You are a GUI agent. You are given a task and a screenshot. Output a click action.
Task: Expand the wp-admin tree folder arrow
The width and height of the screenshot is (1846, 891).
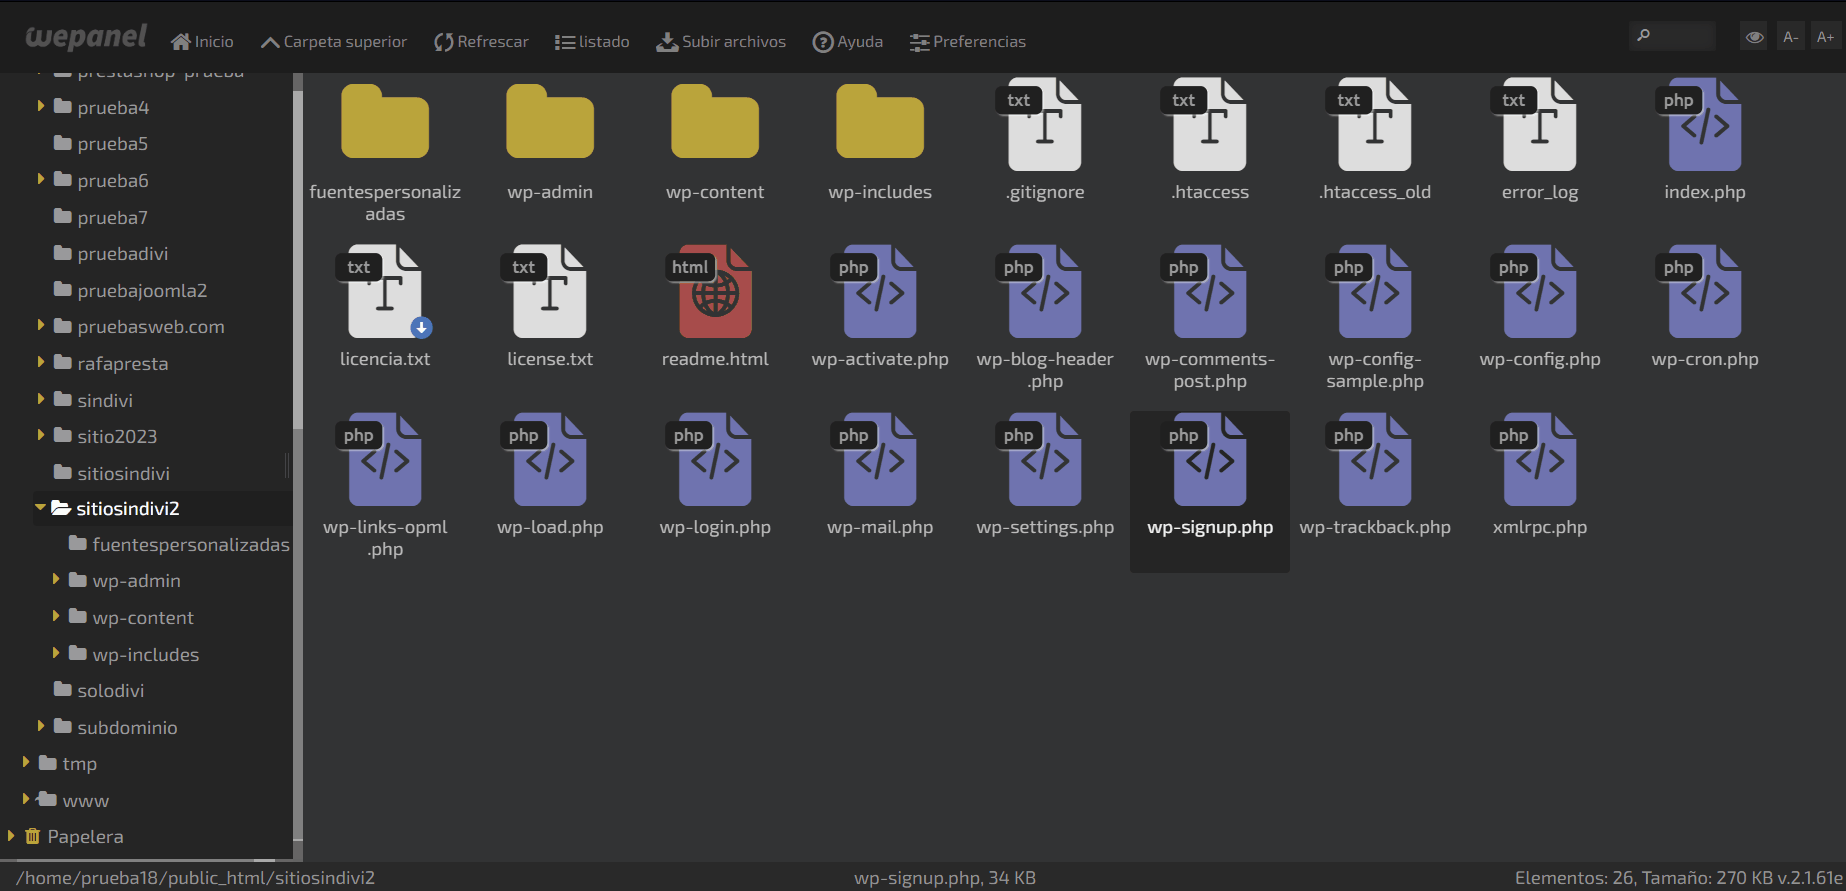click(56, 580)
